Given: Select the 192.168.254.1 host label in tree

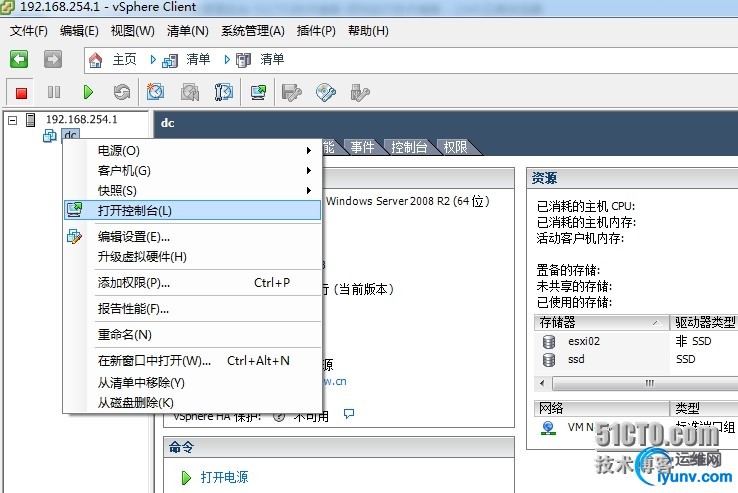Looking at the screenshot, I should pos(81,120).
